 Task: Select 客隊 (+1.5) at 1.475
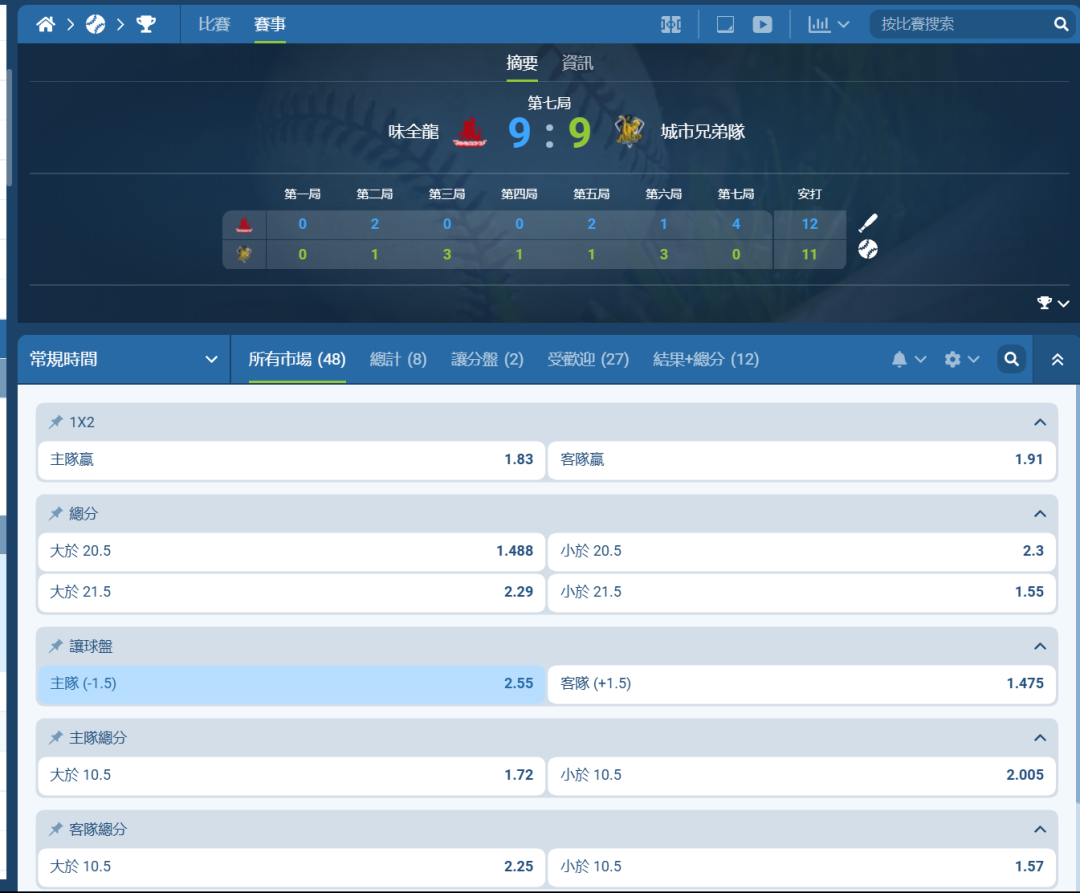(802, 684)
